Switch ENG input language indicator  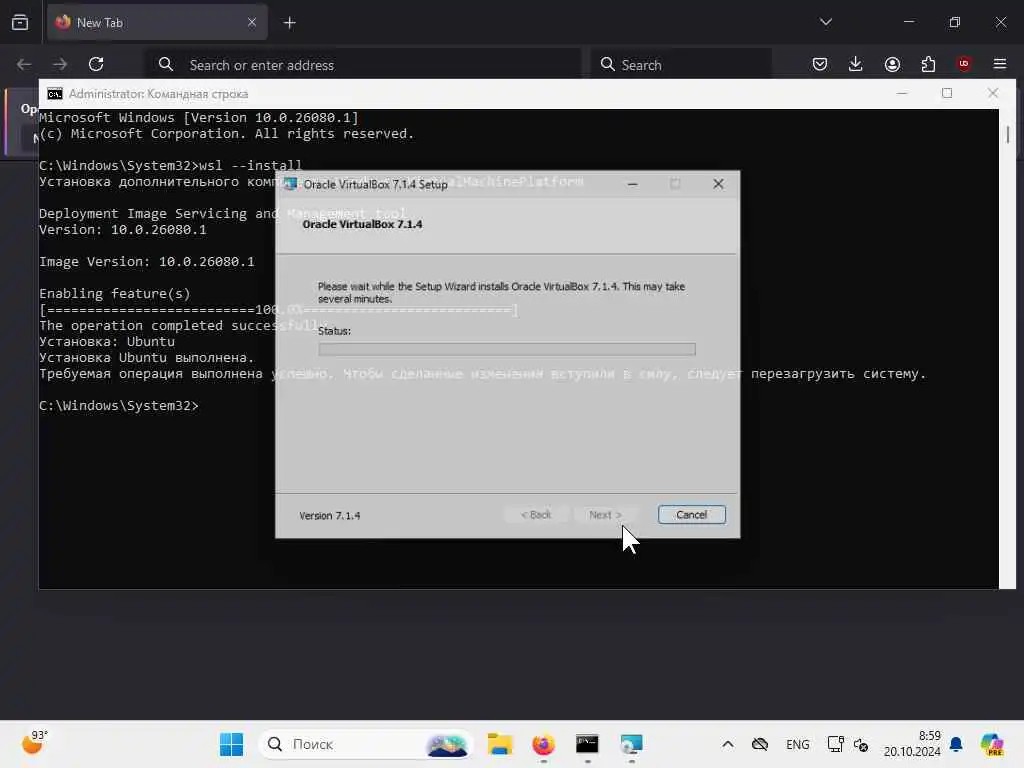797,744
